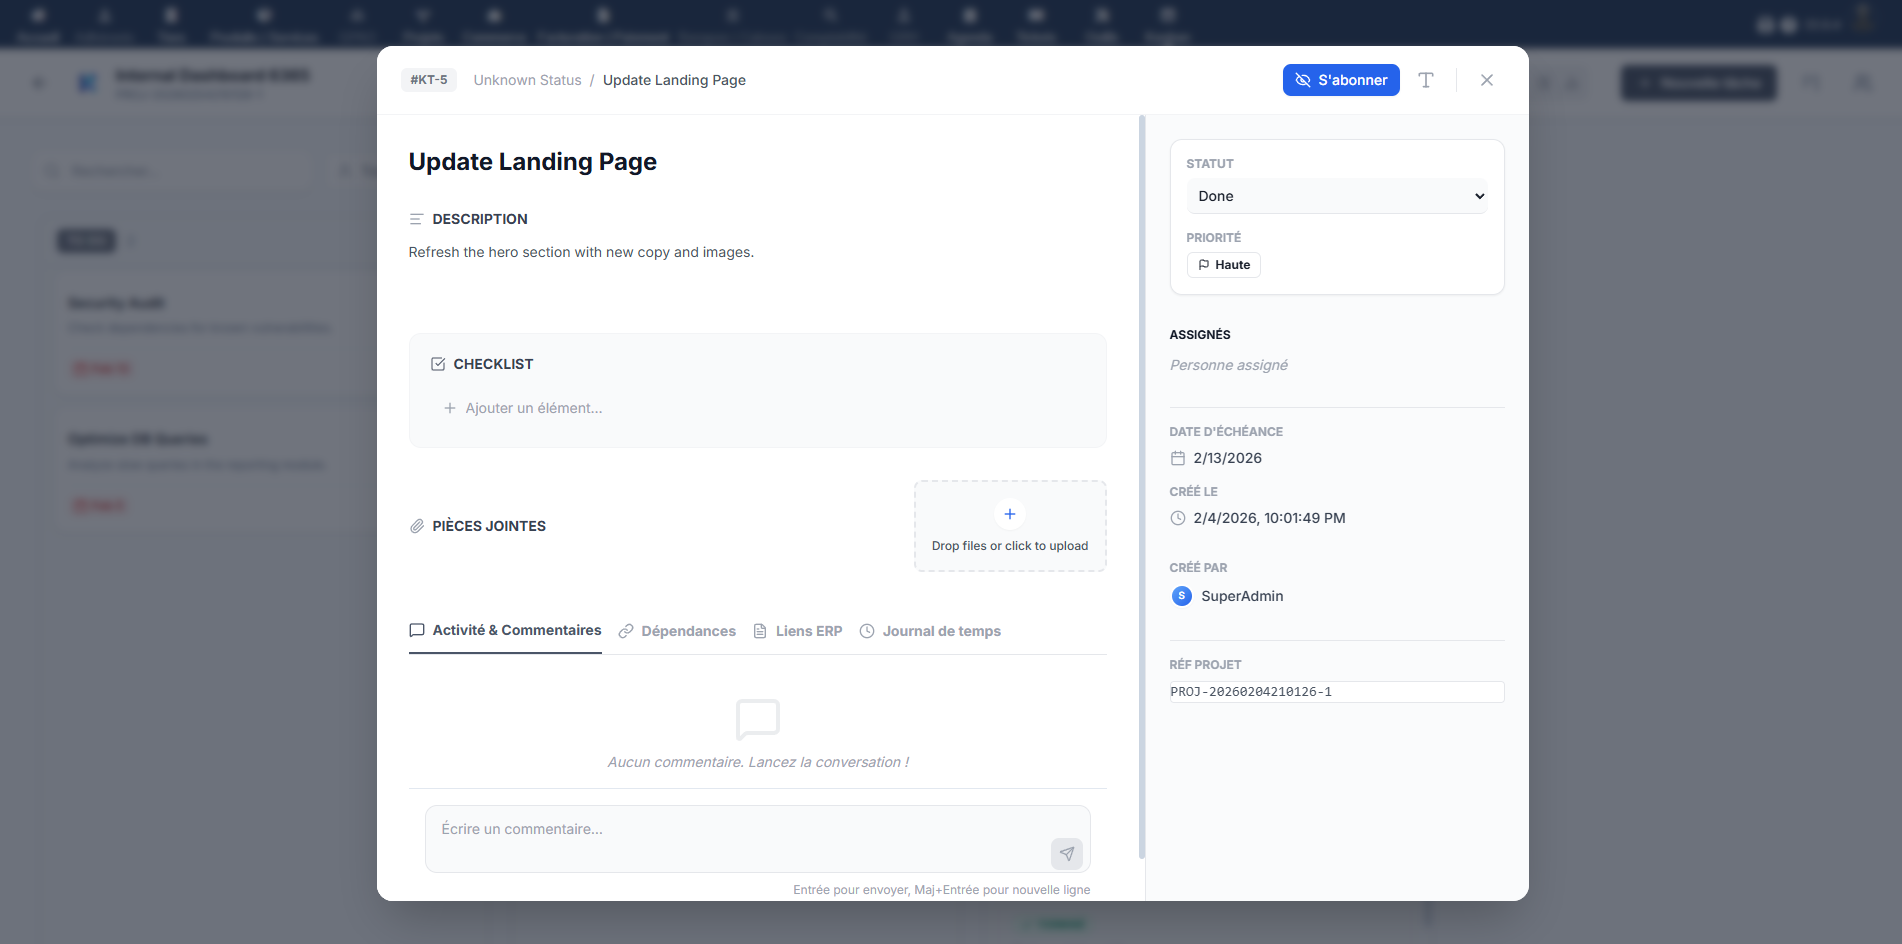
Task: Click the clock icon beside creation date
Action: (x=1177, y=518)
